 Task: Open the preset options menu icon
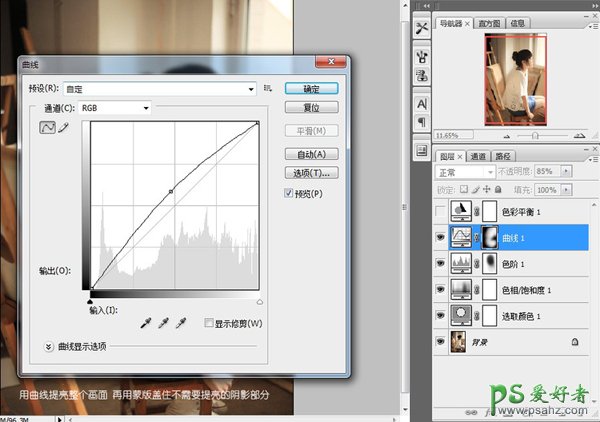coord(268,88)
